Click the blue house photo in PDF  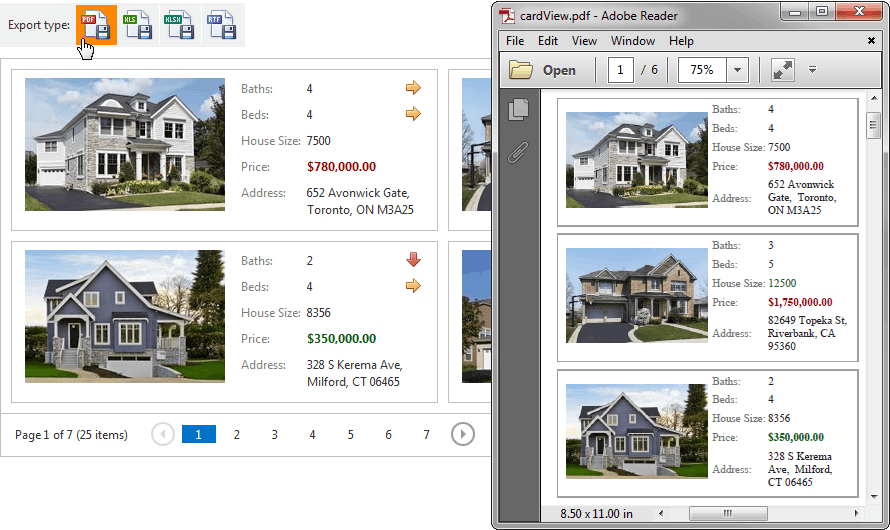[x=637, y=431]
